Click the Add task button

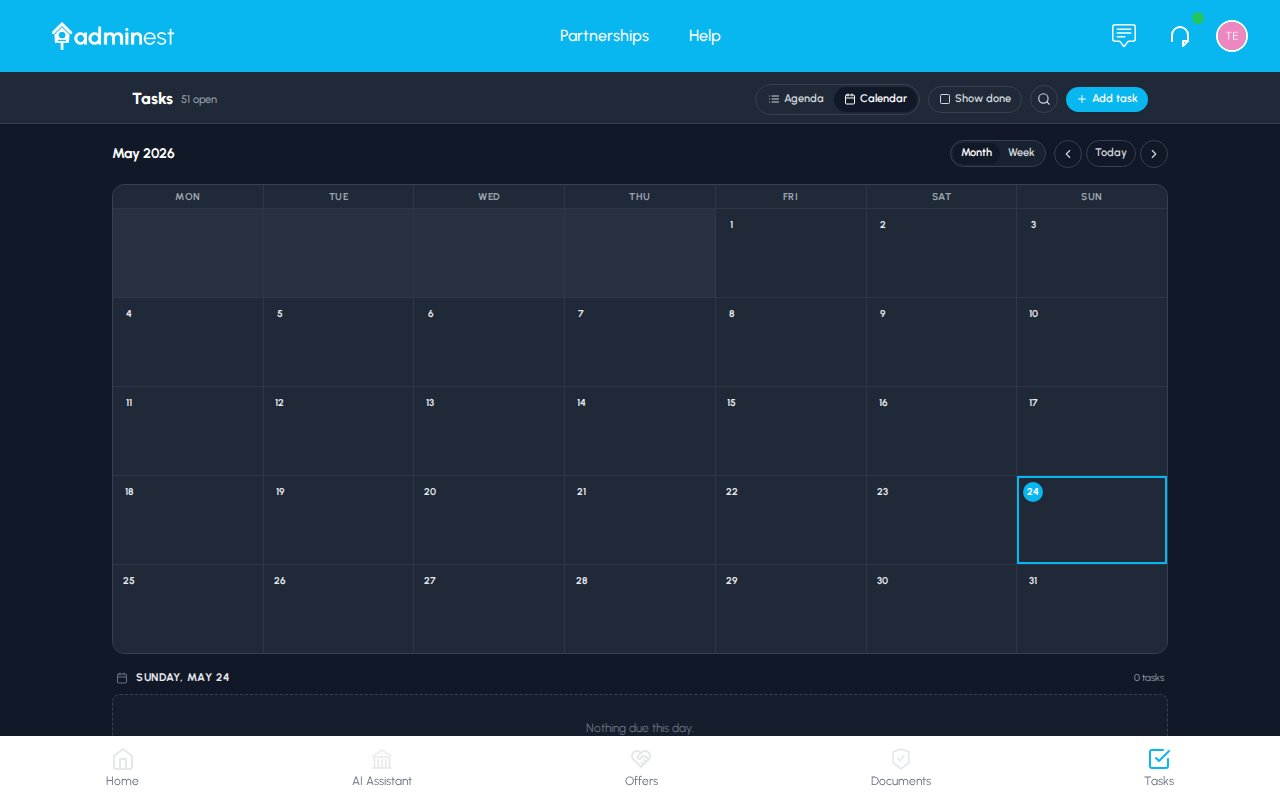click(x=1107, y=99)
